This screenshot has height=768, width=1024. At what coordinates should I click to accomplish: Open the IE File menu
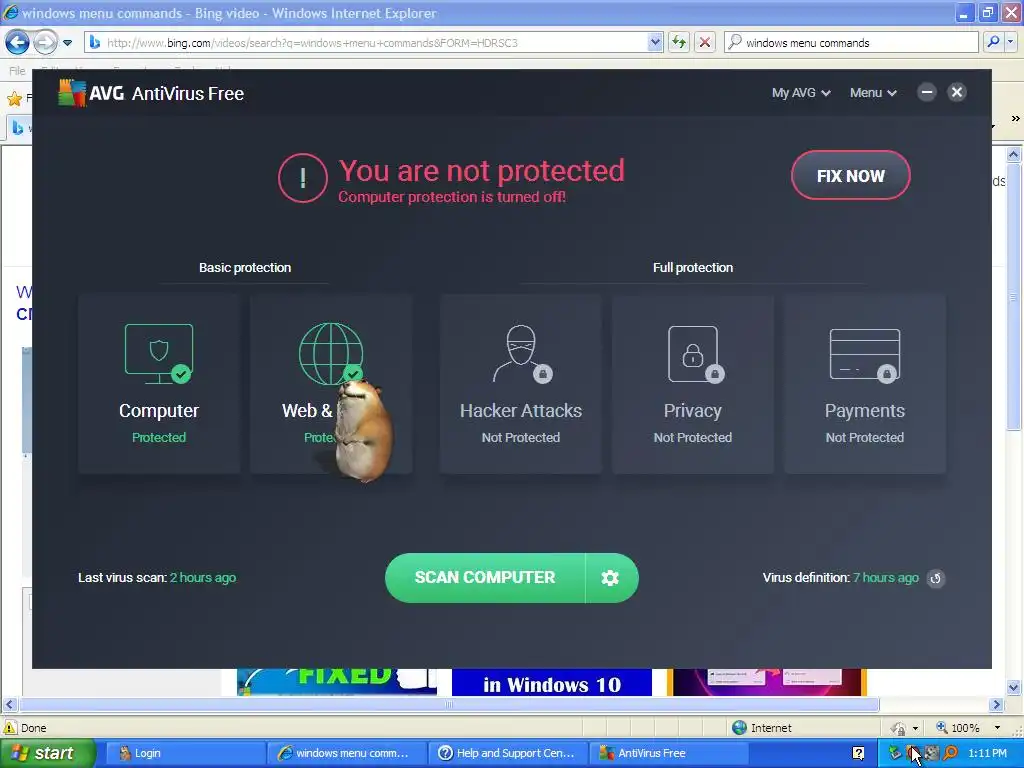pyautogui.click(x=18, y=71)
